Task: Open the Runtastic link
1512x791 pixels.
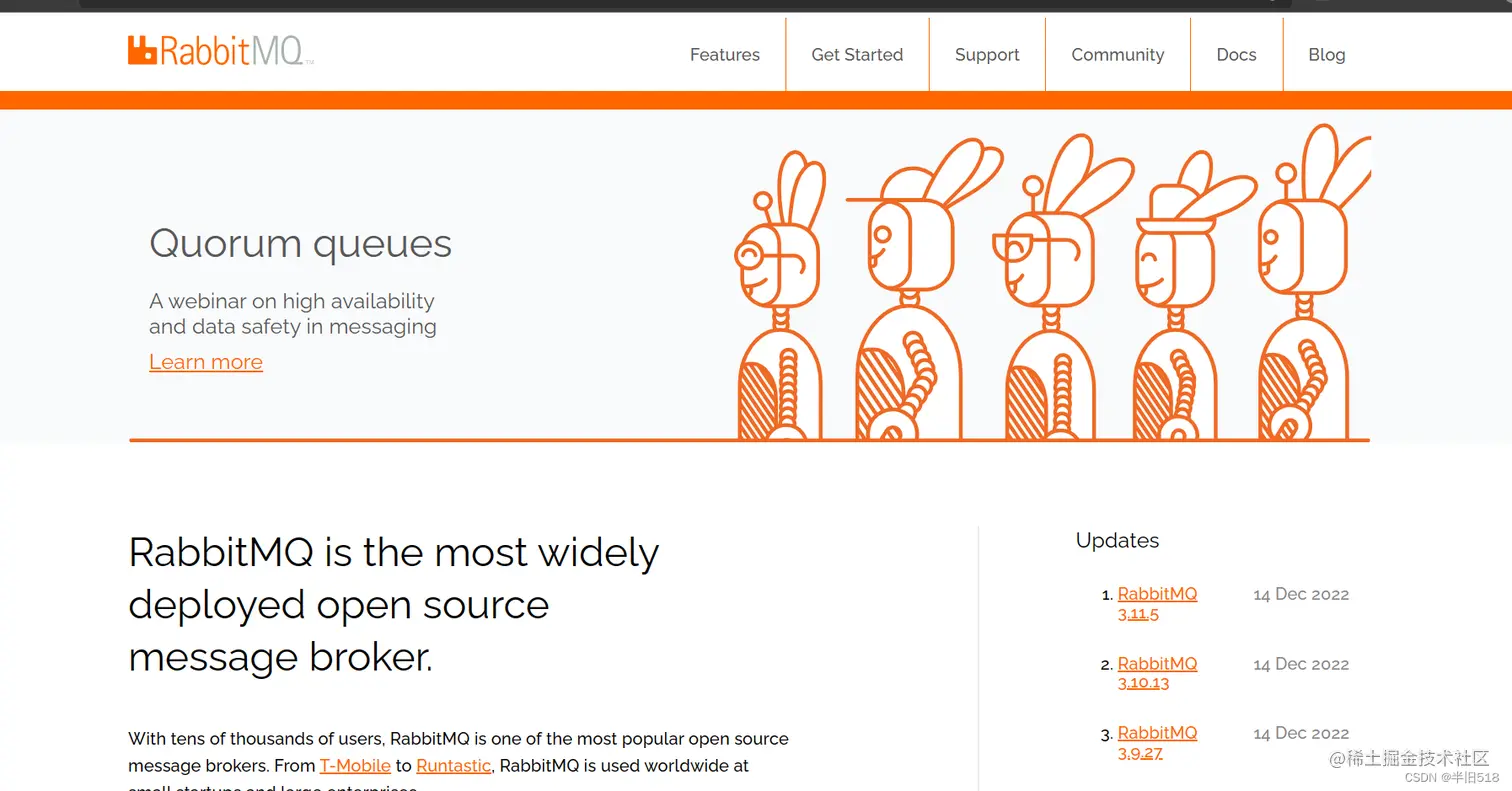Action: tap(453, 766)
